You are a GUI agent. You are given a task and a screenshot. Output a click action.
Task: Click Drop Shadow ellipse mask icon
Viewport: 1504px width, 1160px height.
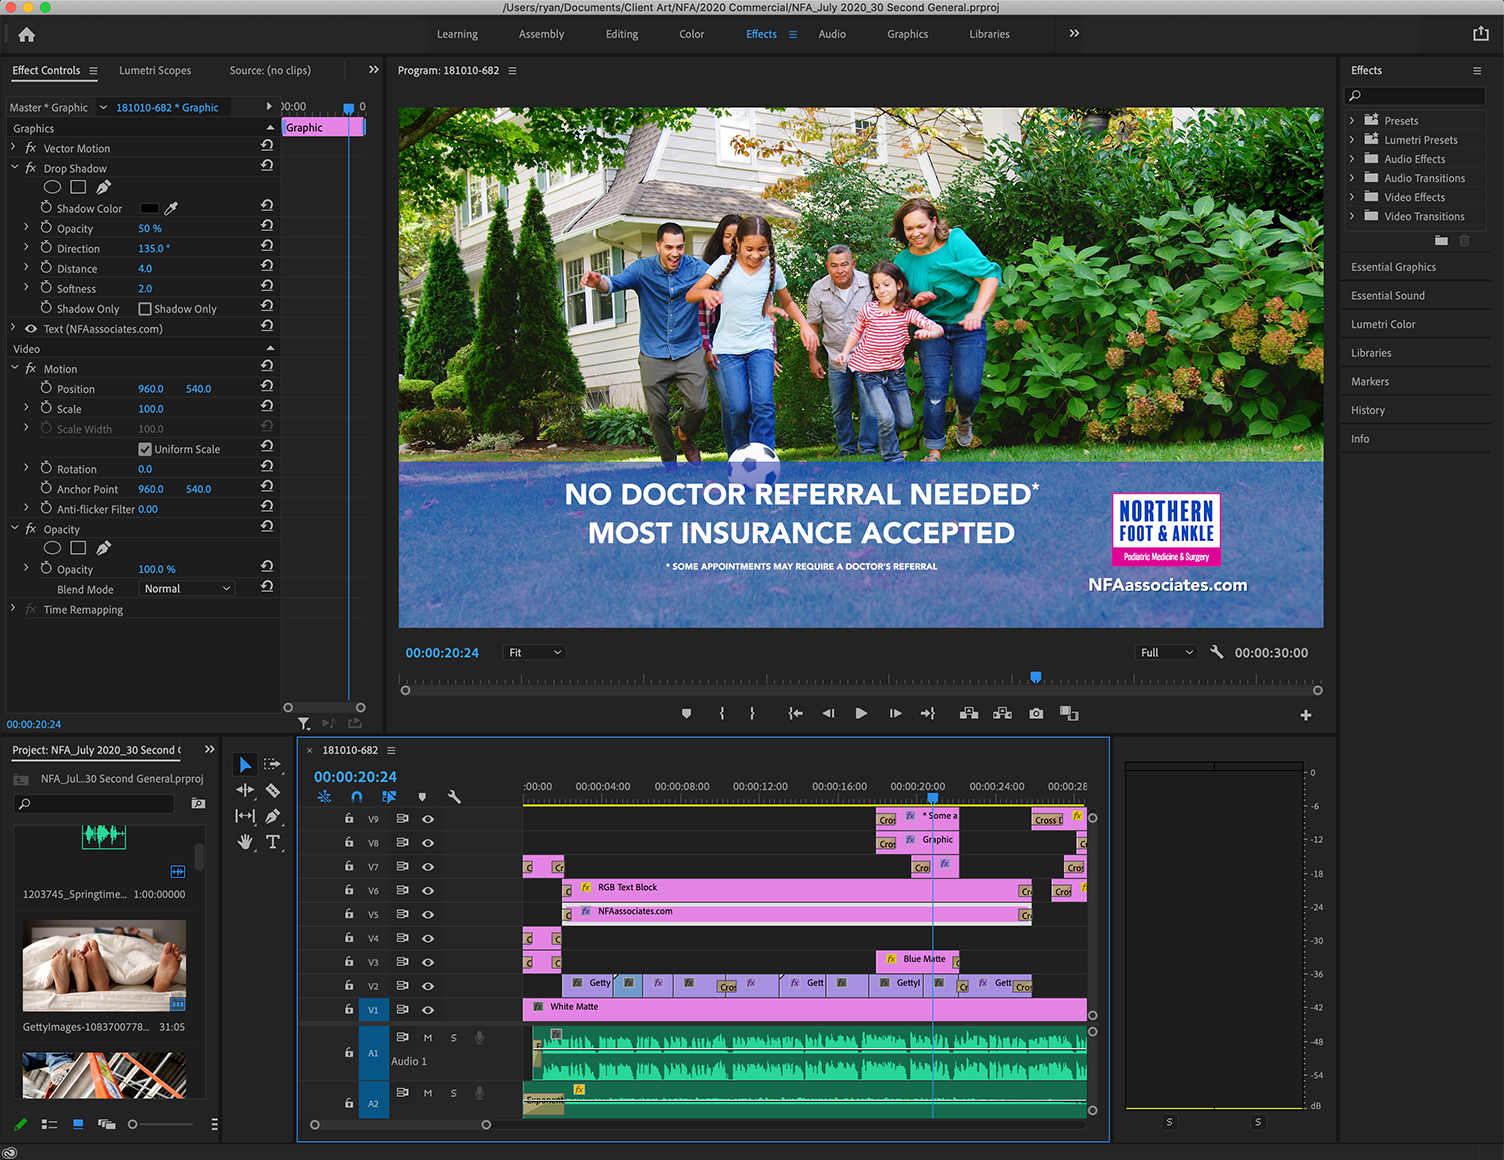pyautogui.click(x=53, y=187)
